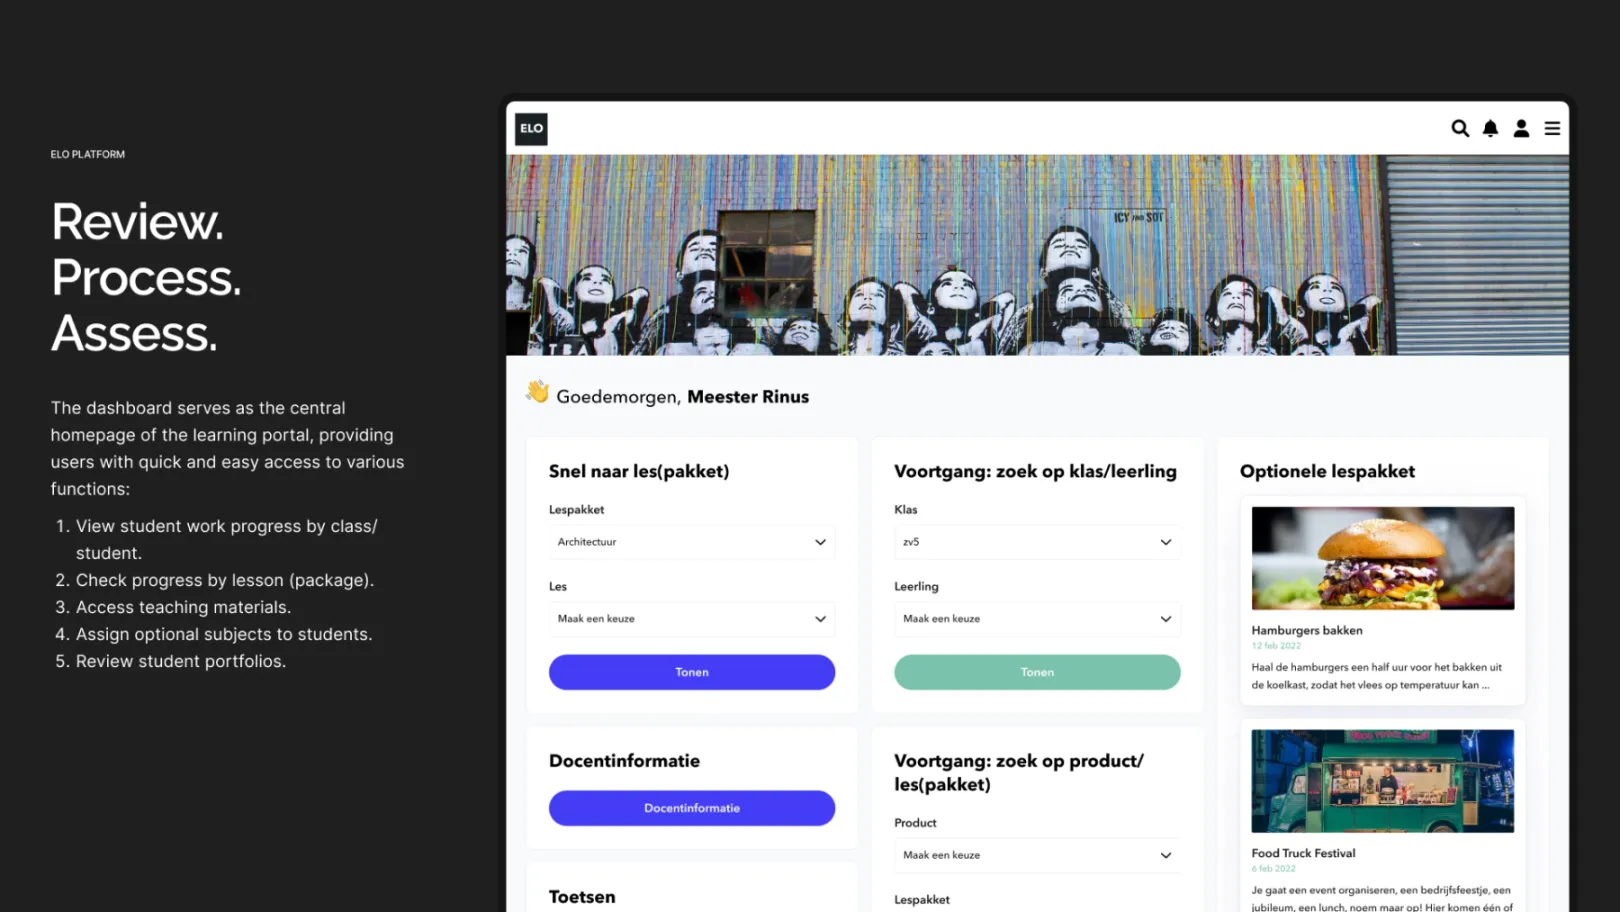This screenshot has width=1620, height=912.
Task: Open the Hamburgers bakken title
Action: click(1307, 630)
